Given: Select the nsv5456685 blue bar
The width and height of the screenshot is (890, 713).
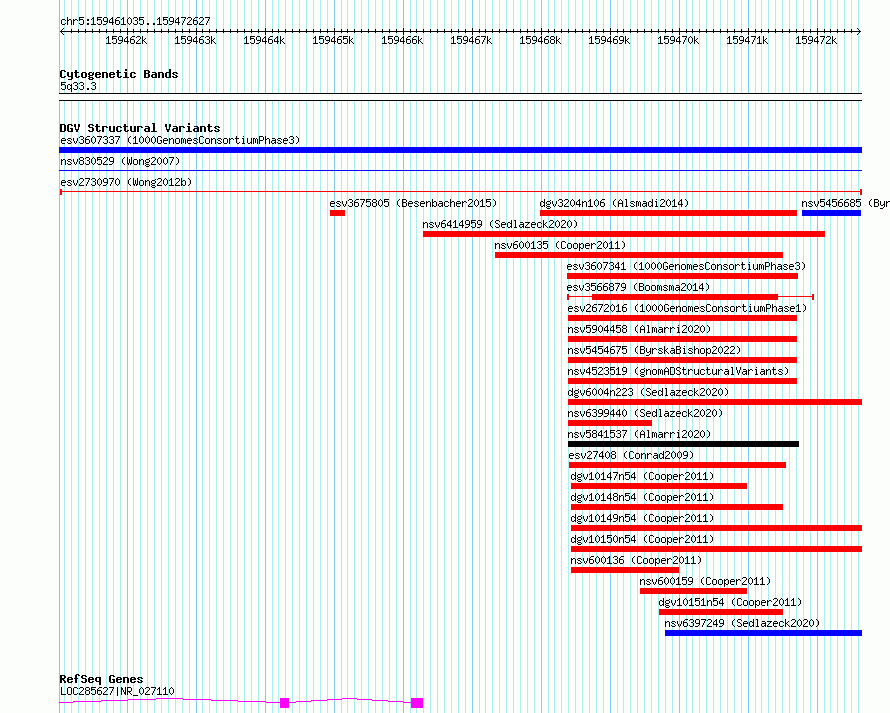Looking at the screenshot, I should point(831,213).
